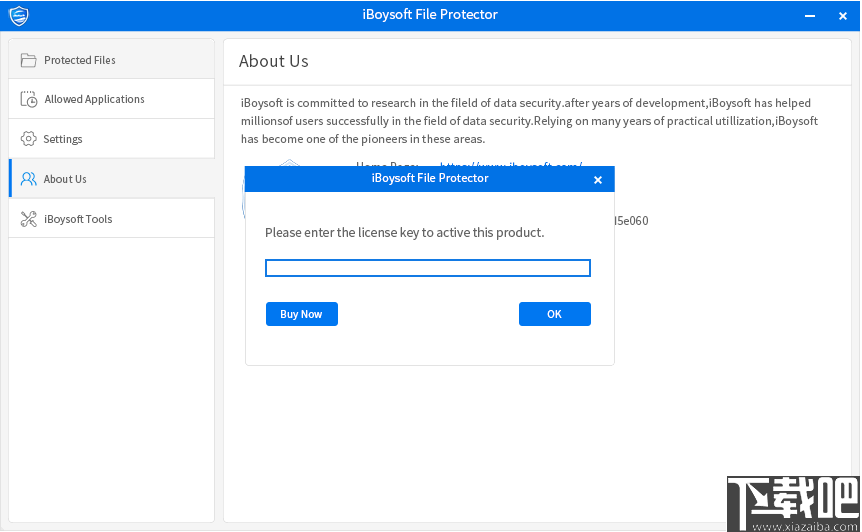
Task: Click the Allowed Applications clock icon
Action: point(29,99)
